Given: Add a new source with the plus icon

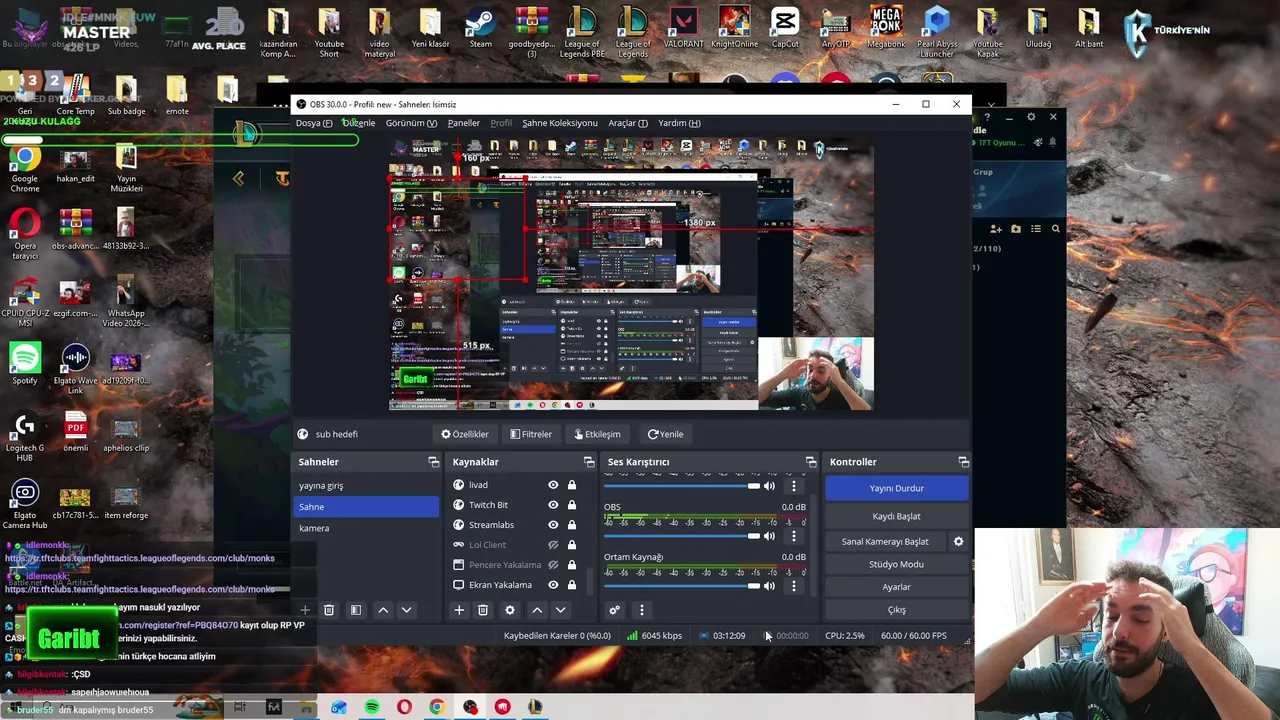Looking at the screenshot, I should (x=459, y=610).
